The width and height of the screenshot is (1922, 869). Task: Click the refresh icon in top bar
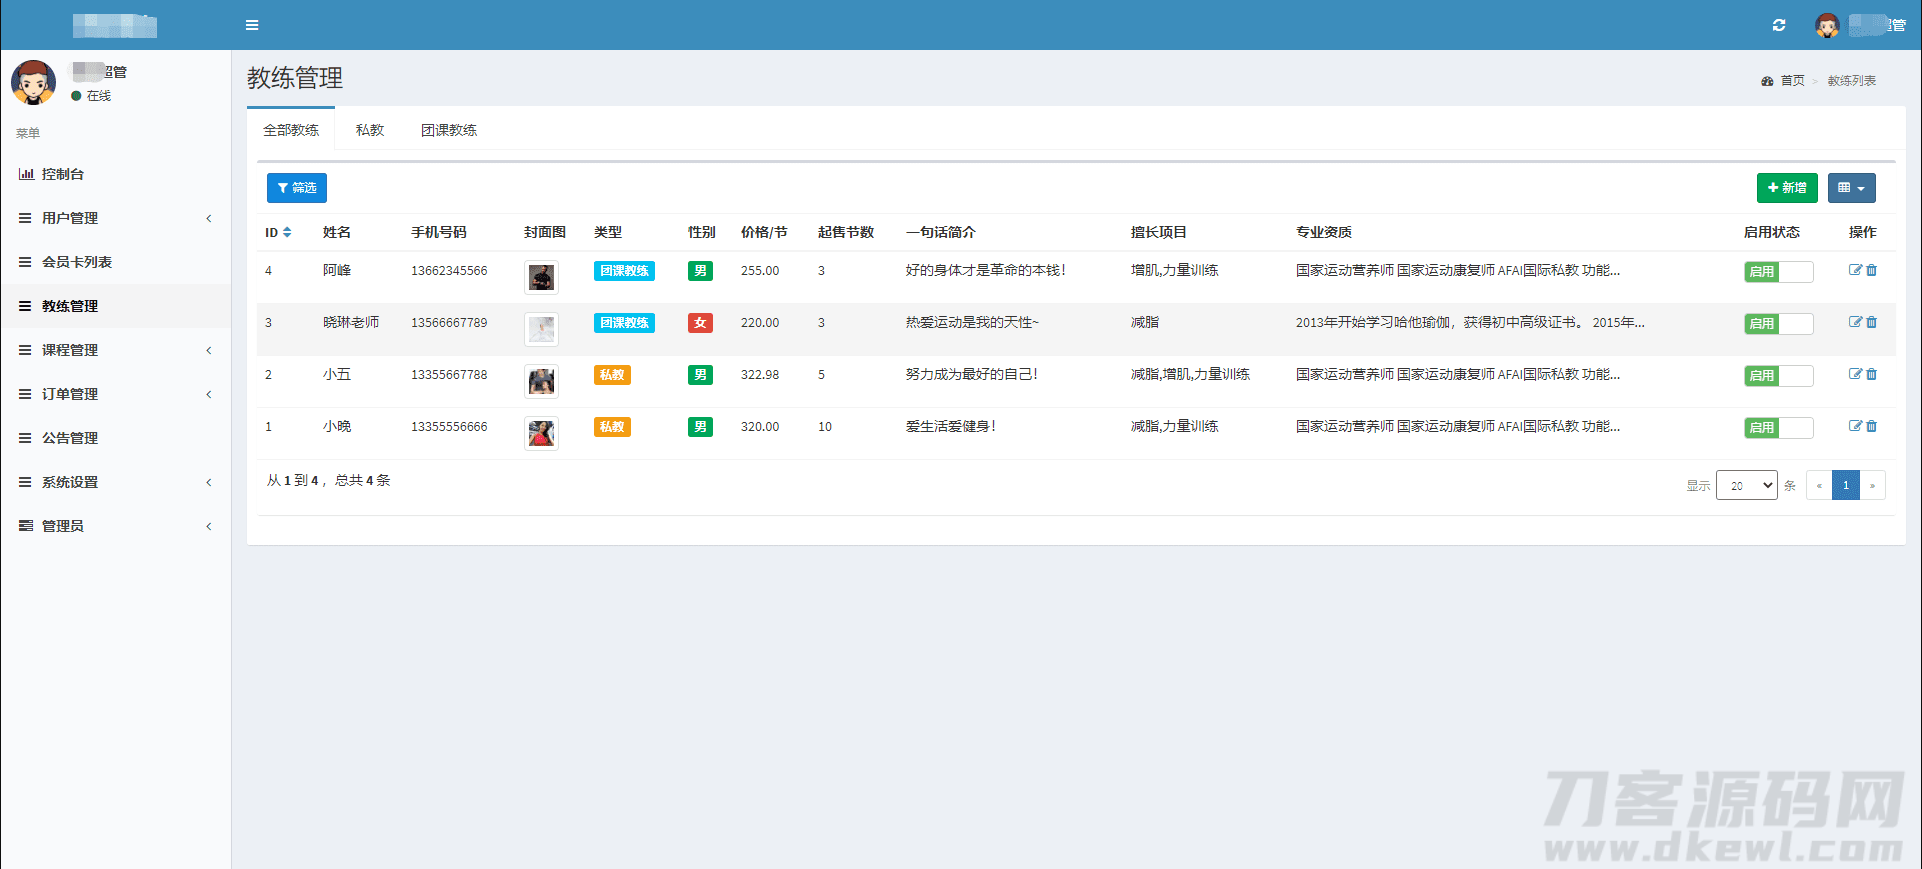click(1779, 25)
